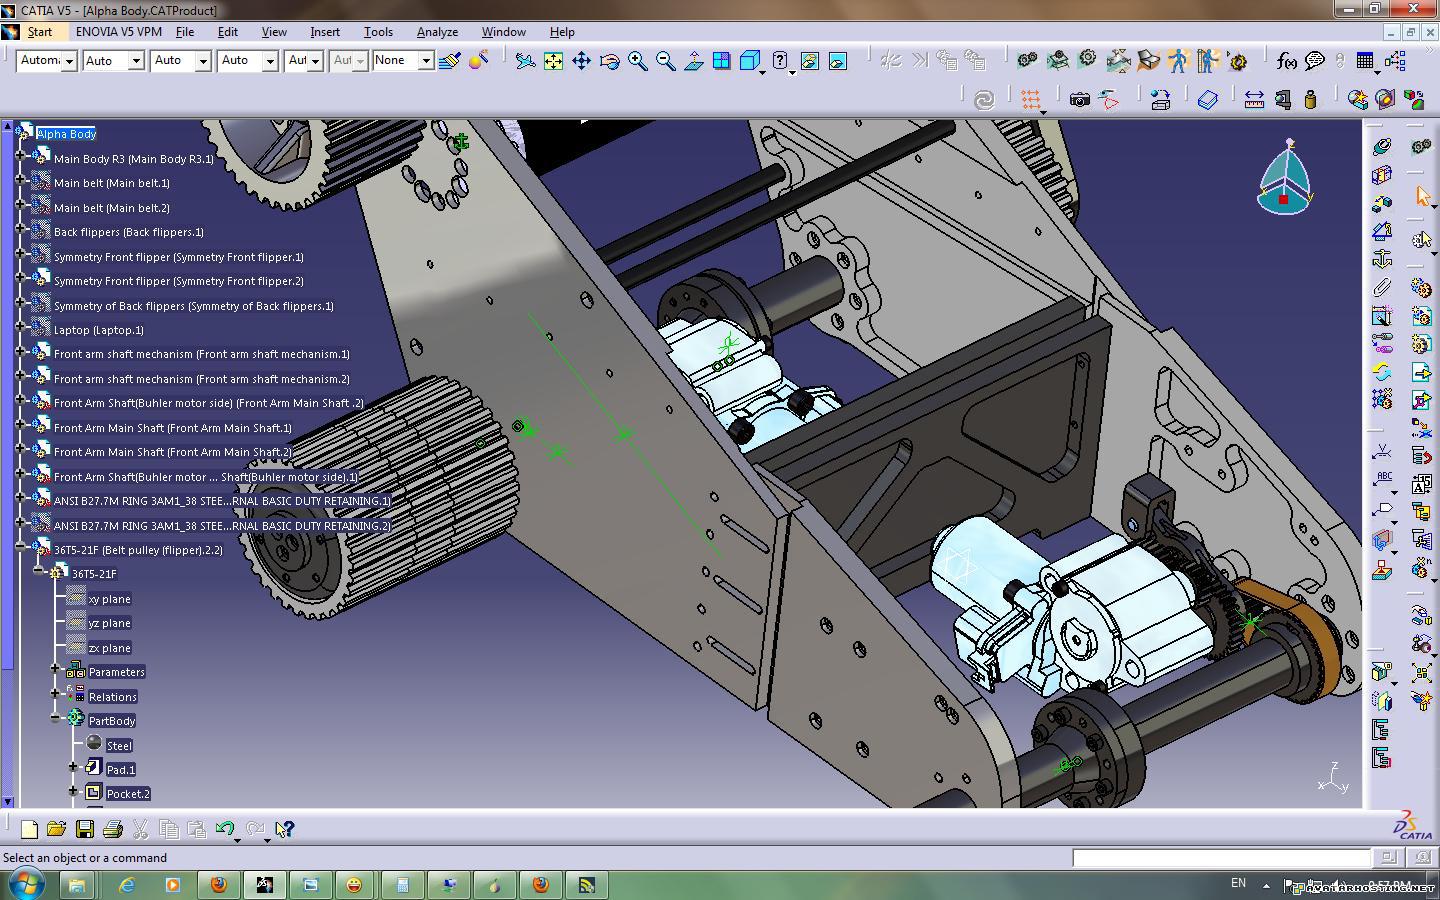1440x900 pixels.
Task: Select the Steel material entry
Action: click(x=119, y=745)
